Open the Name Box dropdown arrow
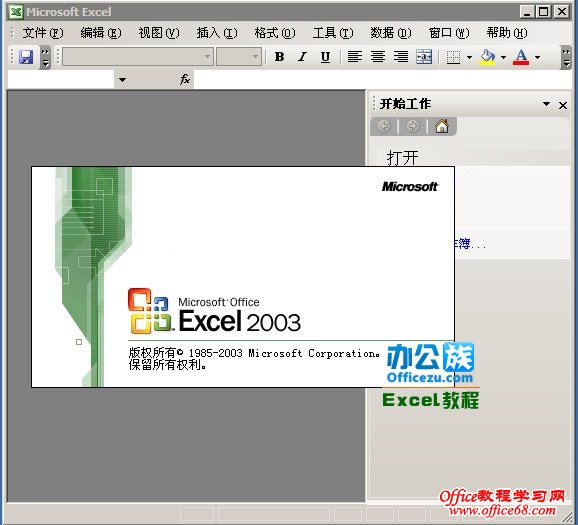The image size is (578, 525). 122,79
